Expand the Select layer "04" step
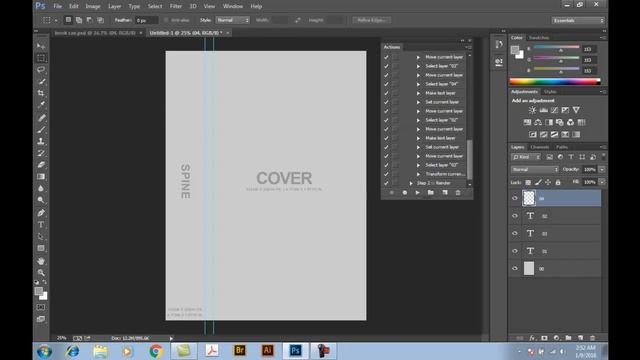The image size is (640, 360). pyautogui.click(x=418, y=84)
